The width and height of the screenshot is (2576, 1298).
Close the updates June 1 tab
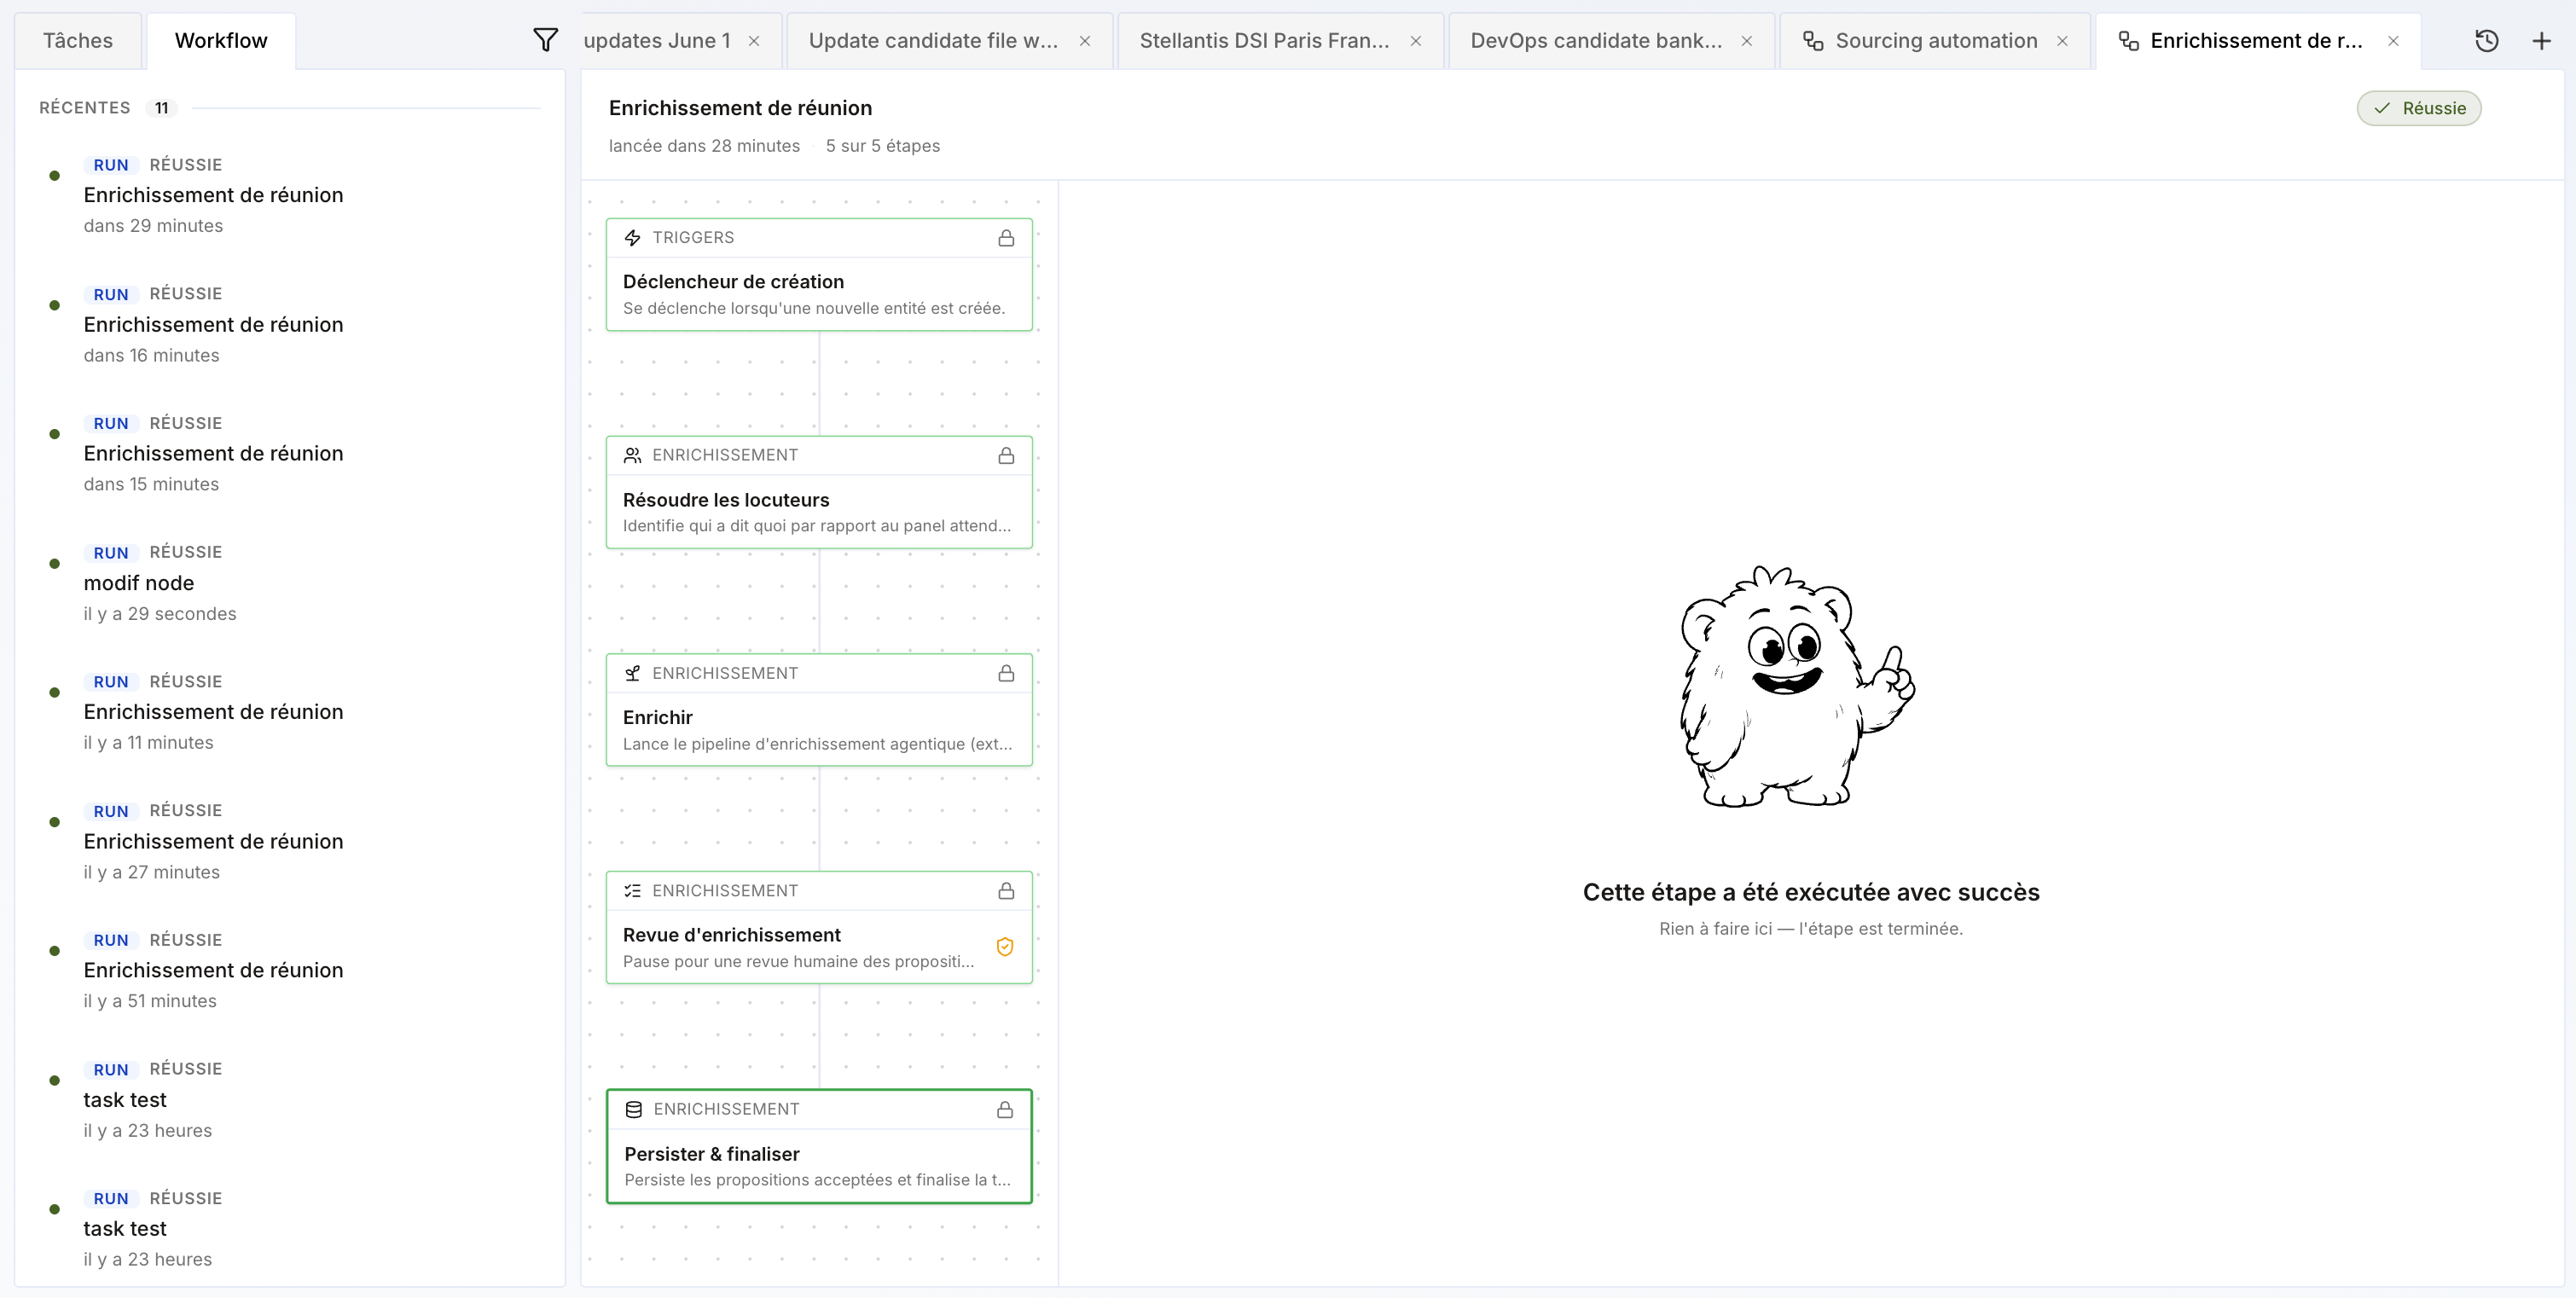point(754,41)
